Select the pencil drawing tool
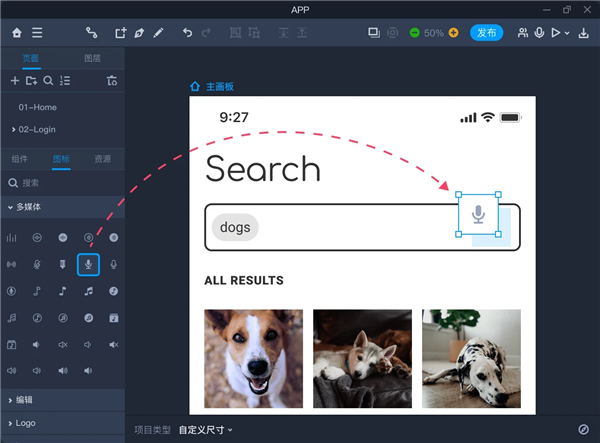The height and width of the screenshot is (443, 600). click(158, 33)
